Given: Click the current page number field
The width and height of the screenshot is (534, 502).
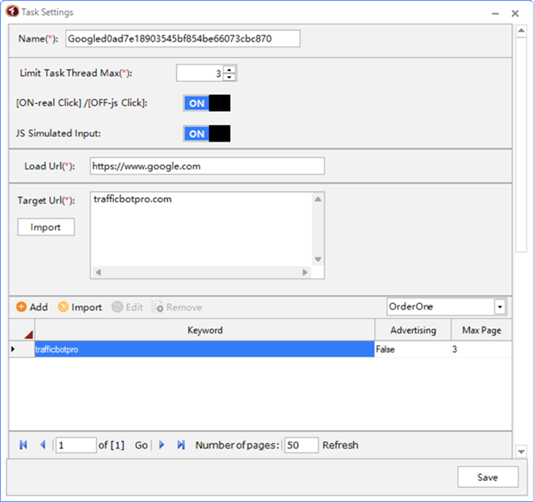Looking at the screenshot, I should 76,445.
